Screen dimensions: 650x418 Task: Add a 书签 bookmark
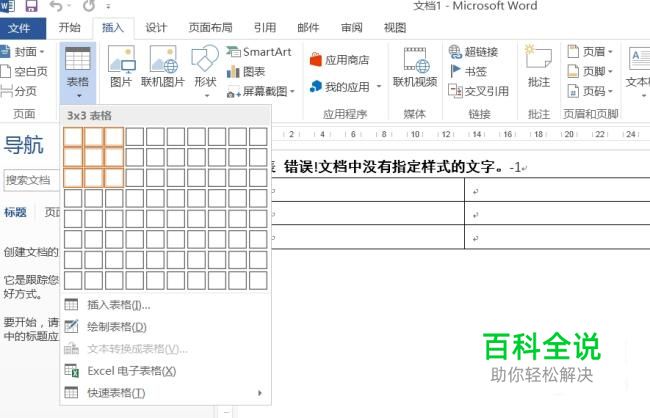pos(468,71)
